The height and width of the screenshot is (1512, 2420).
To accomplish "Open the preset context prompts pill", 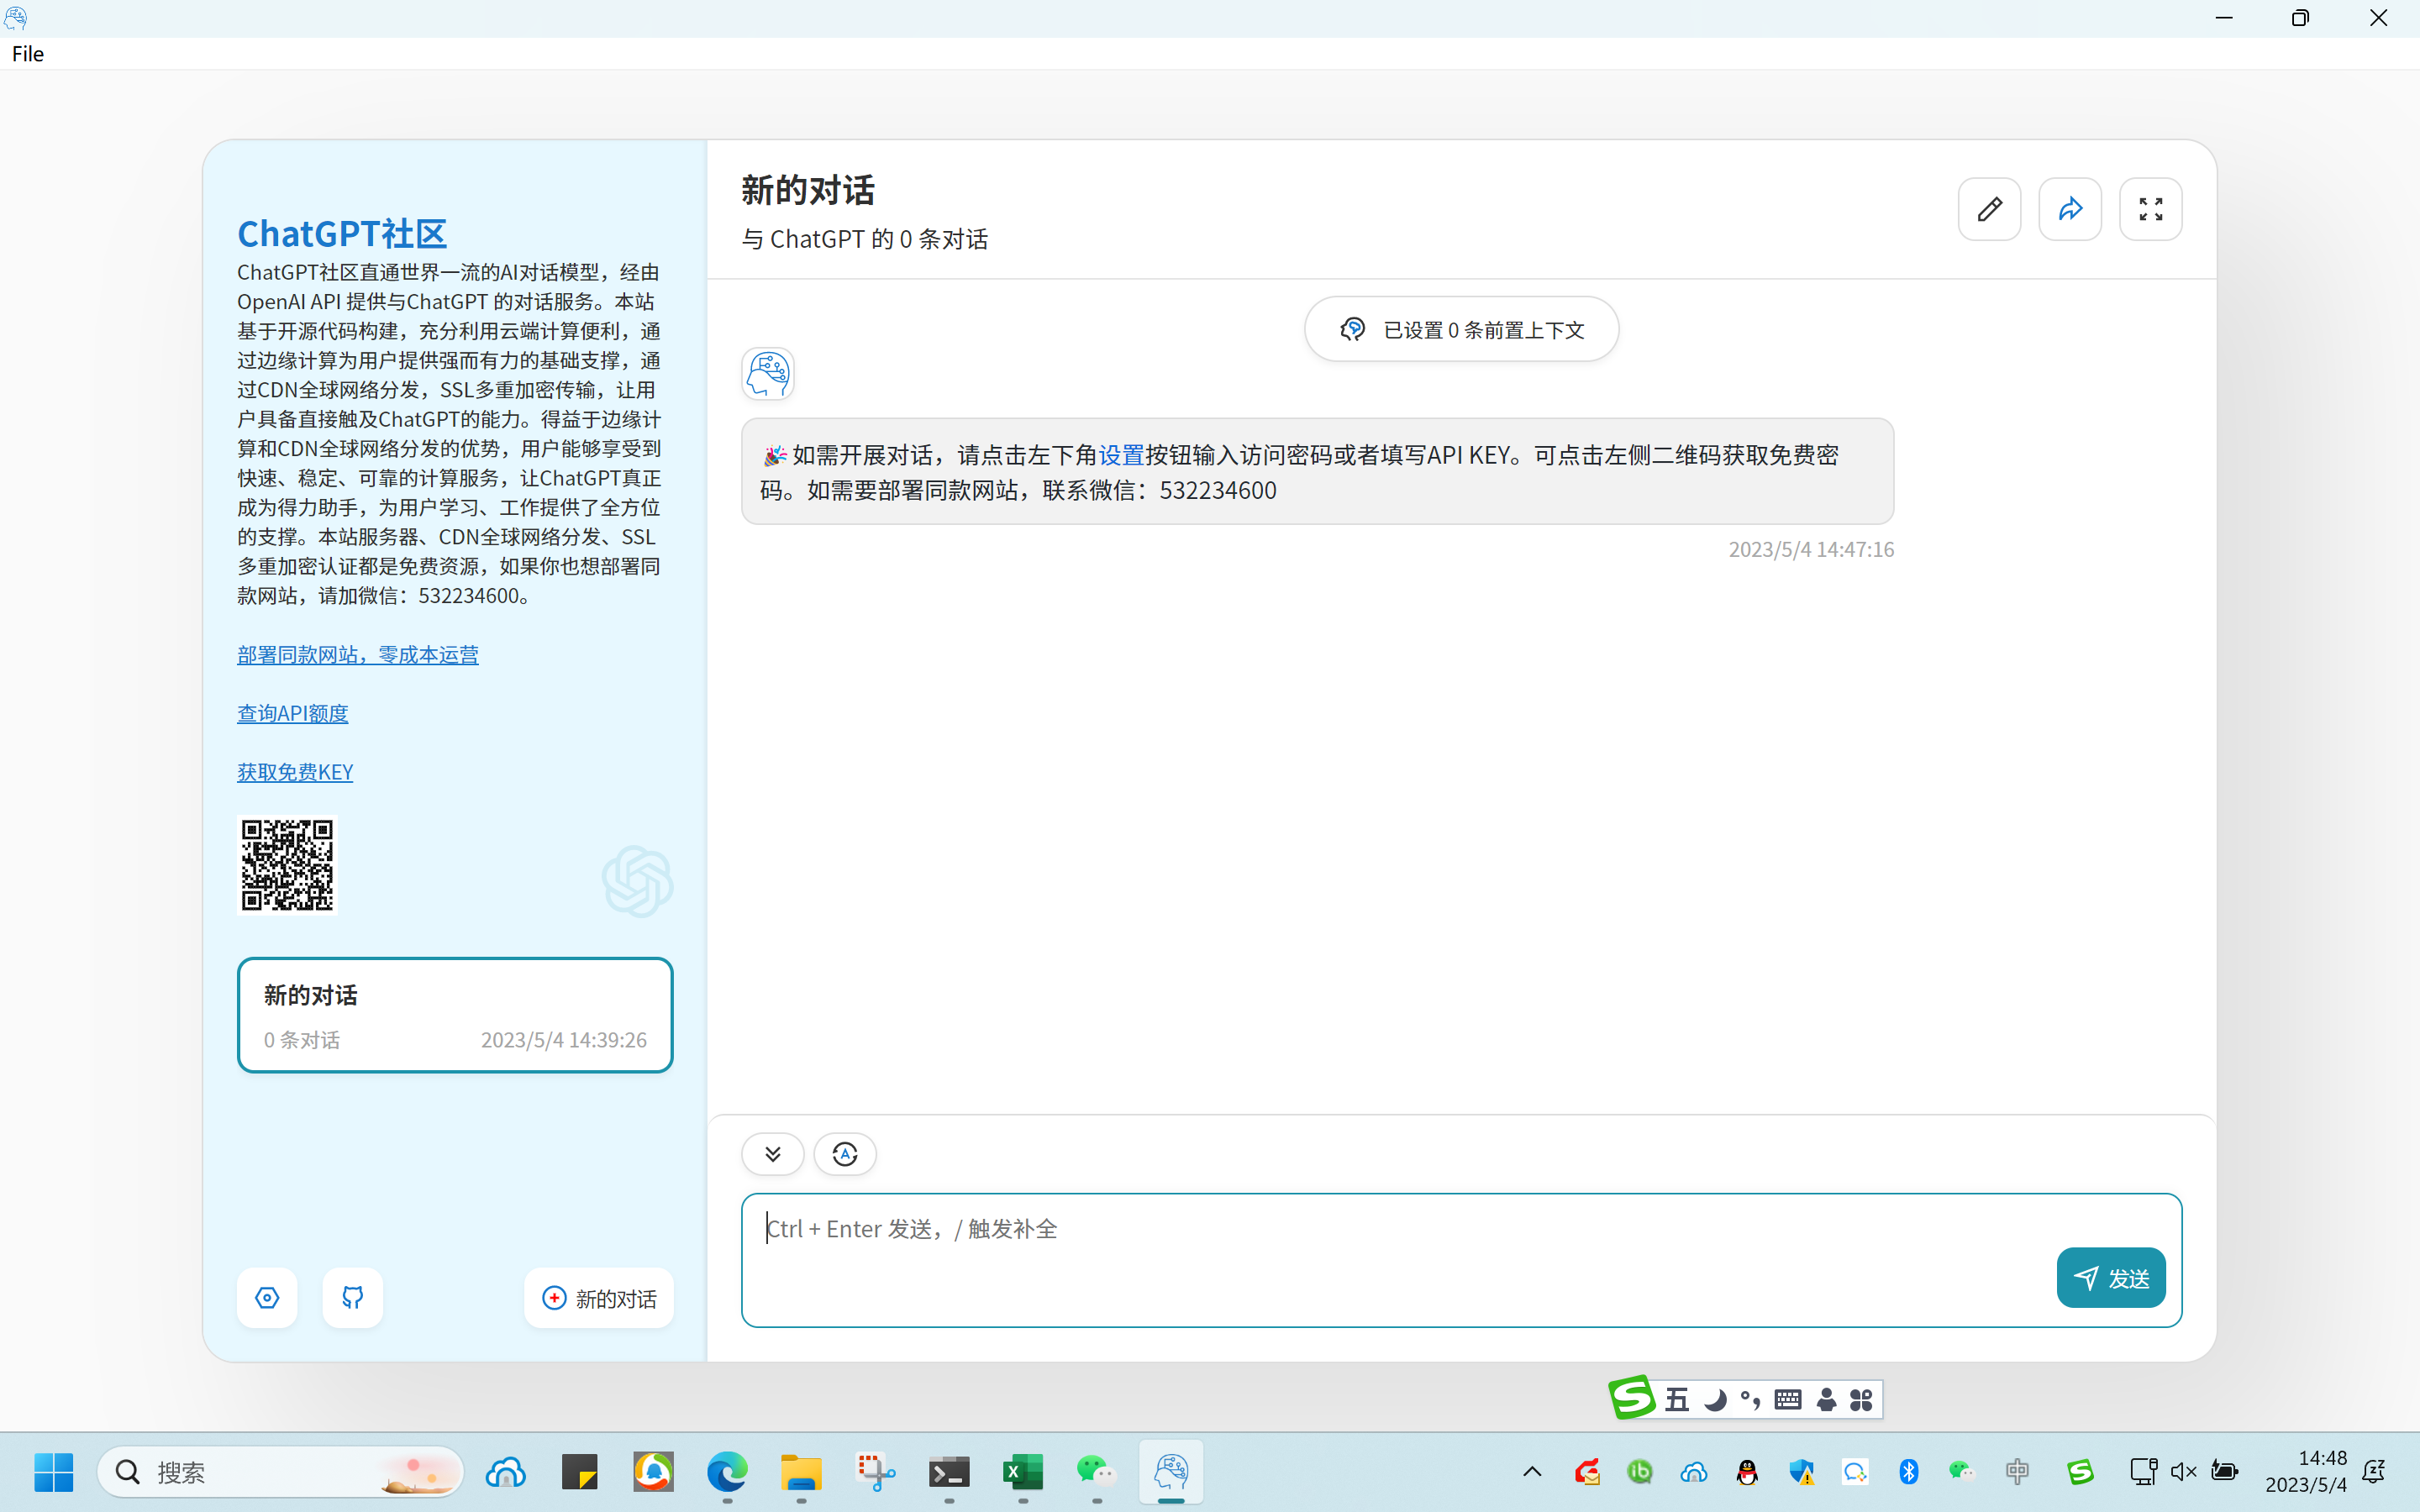I will [1461, 330].
